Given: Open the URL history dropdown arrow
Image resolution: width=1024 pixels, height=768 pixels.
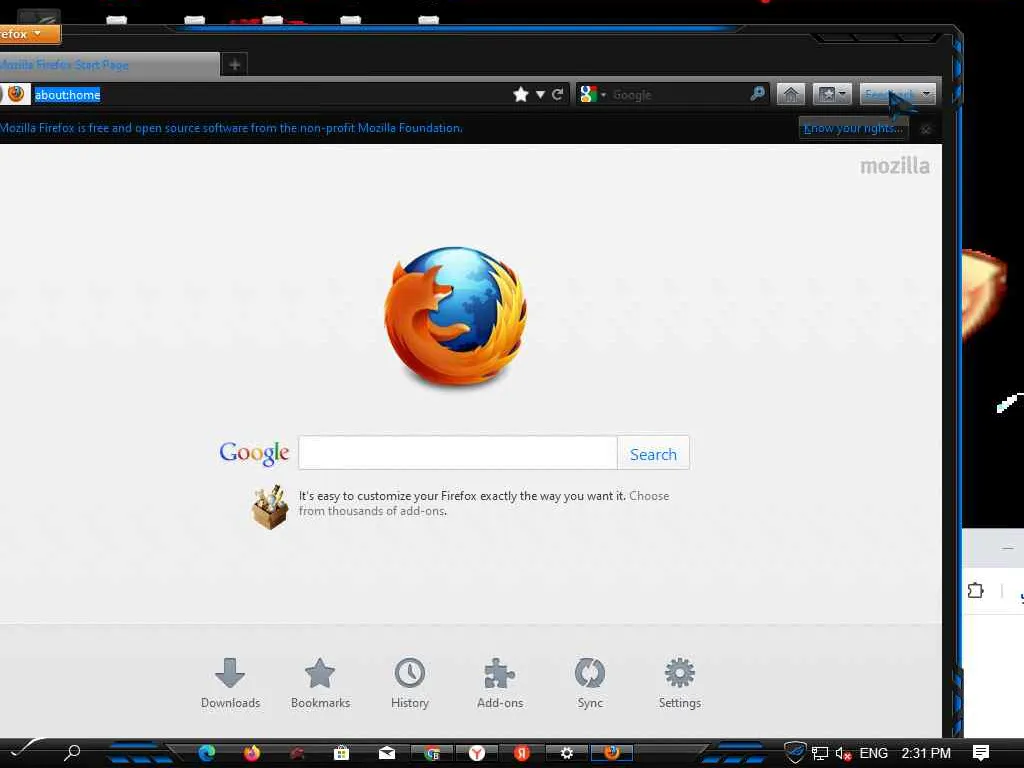Looking at the screenshot, I should click(540, 95).
